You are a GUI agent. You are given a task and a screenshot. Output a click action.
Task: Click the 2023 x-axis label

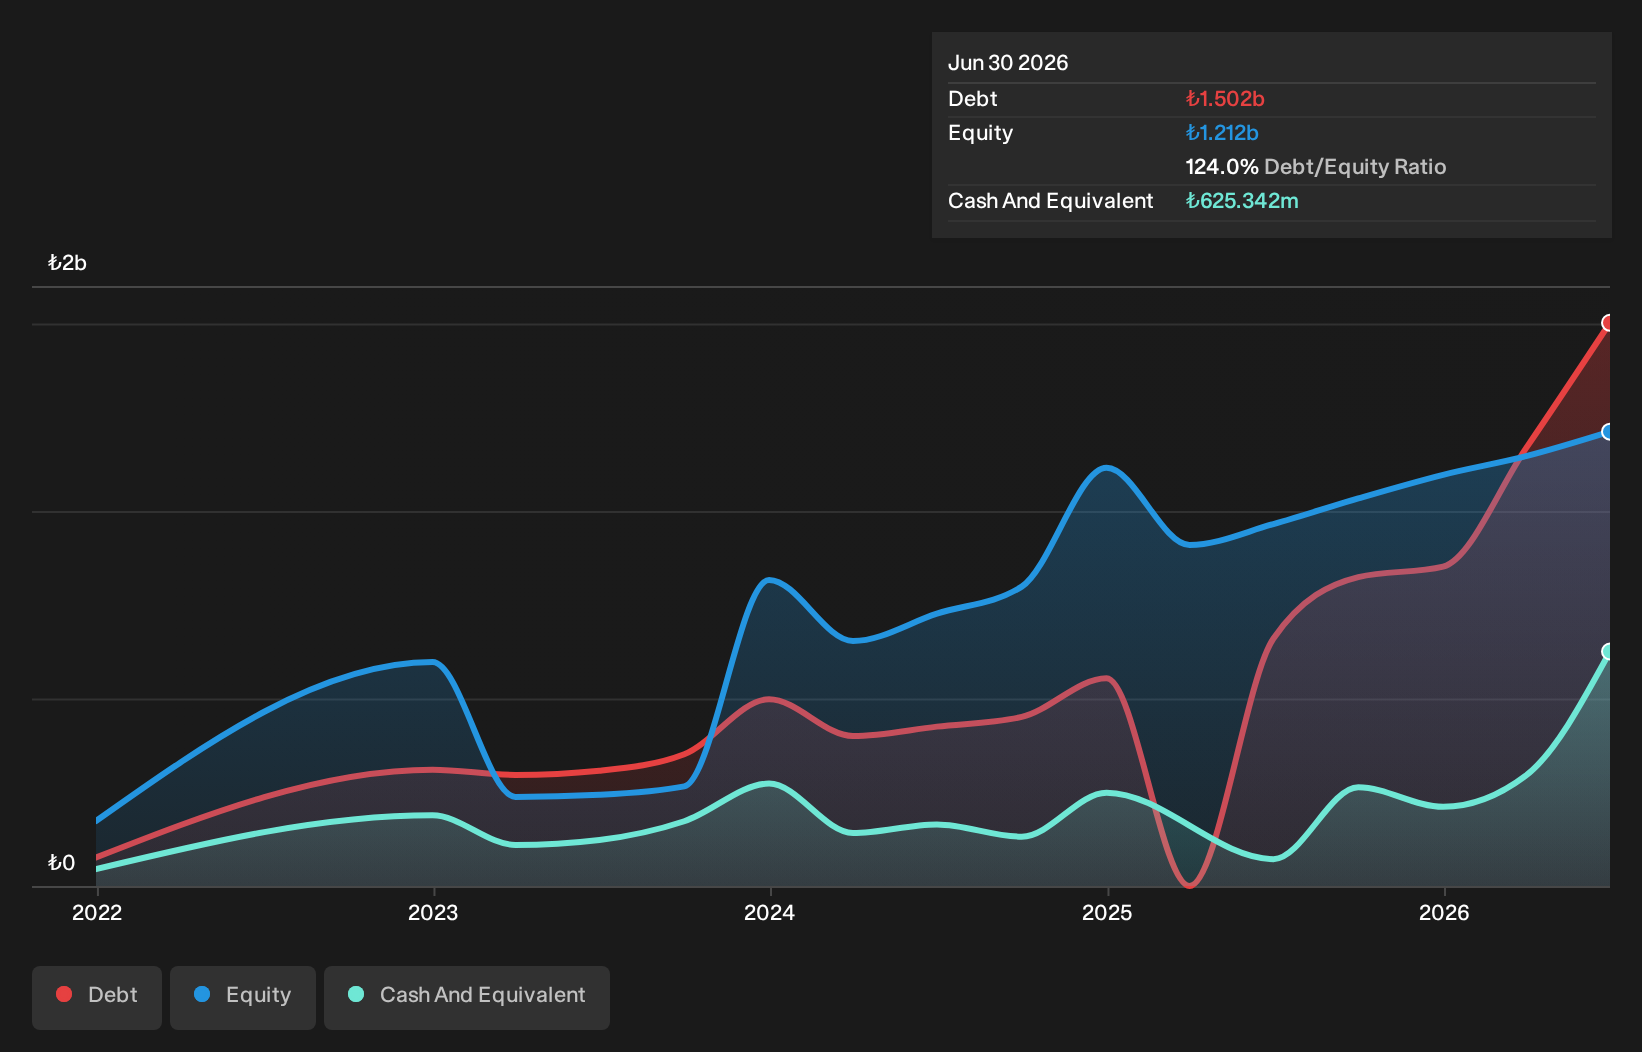433,912
